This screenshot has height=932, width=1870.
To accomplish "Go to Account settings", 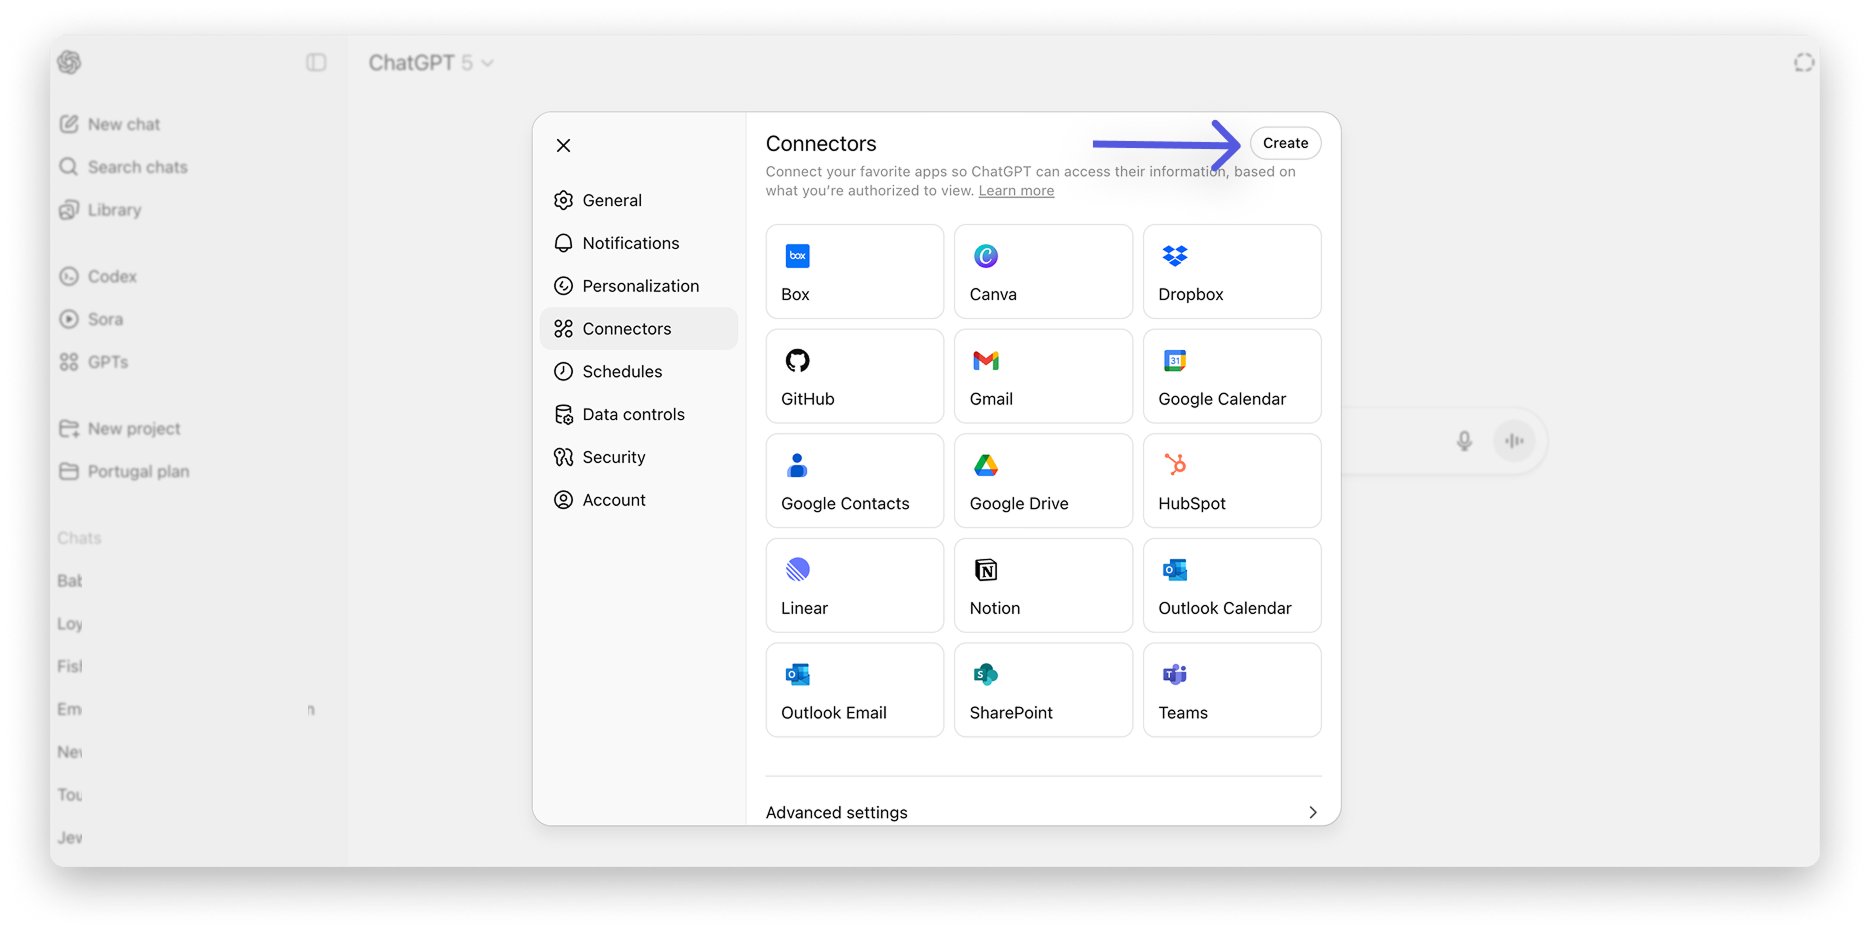I will [639, 500].
